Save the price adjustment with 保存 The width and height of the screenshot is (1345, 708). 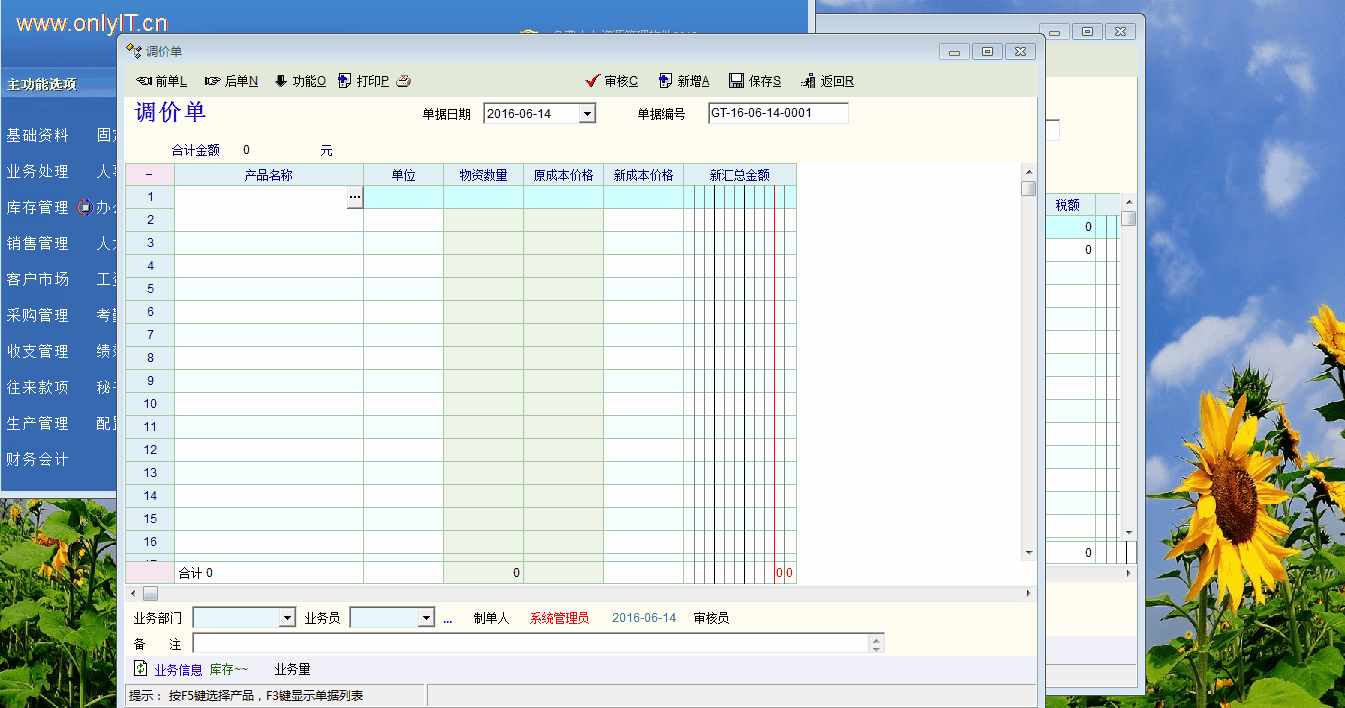coord(755,81)
